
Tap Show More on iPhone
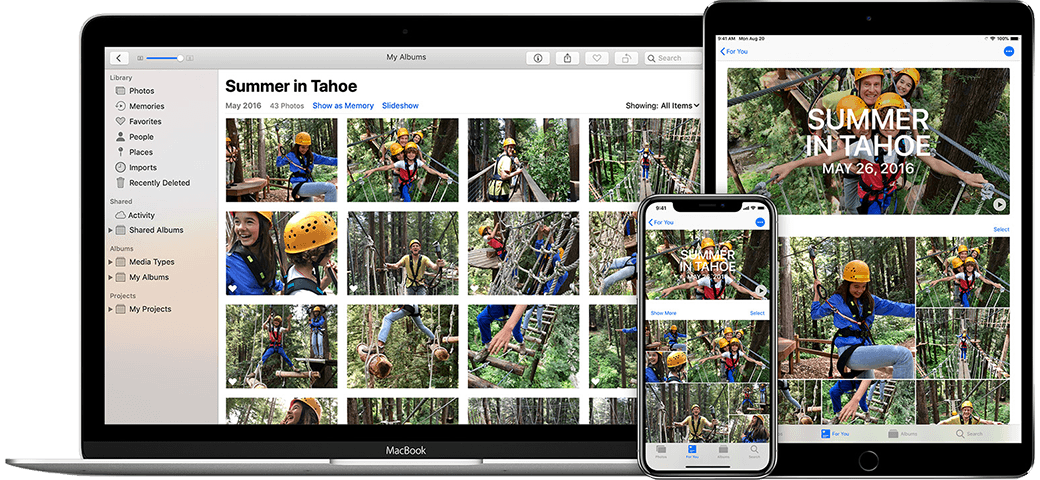(x=663, y=313)
